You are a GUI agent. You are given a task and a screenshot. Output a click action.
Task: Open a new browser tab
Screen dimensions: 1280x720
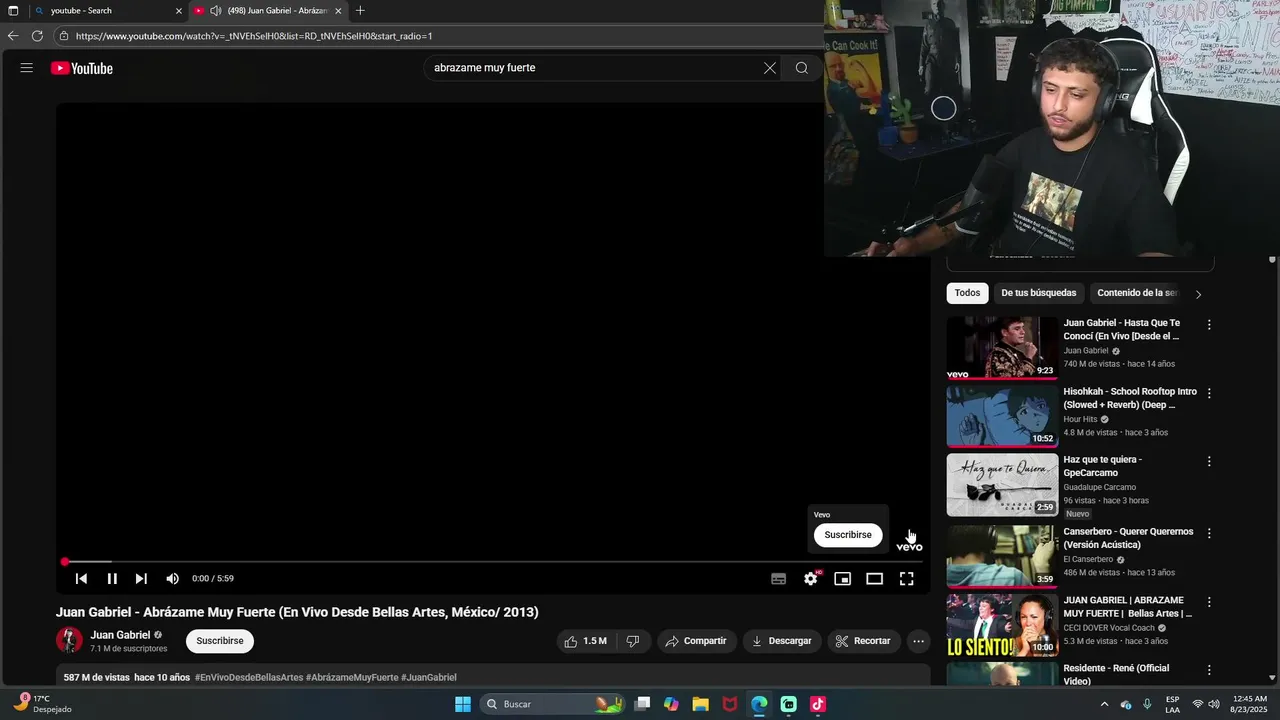pos(360,11)
